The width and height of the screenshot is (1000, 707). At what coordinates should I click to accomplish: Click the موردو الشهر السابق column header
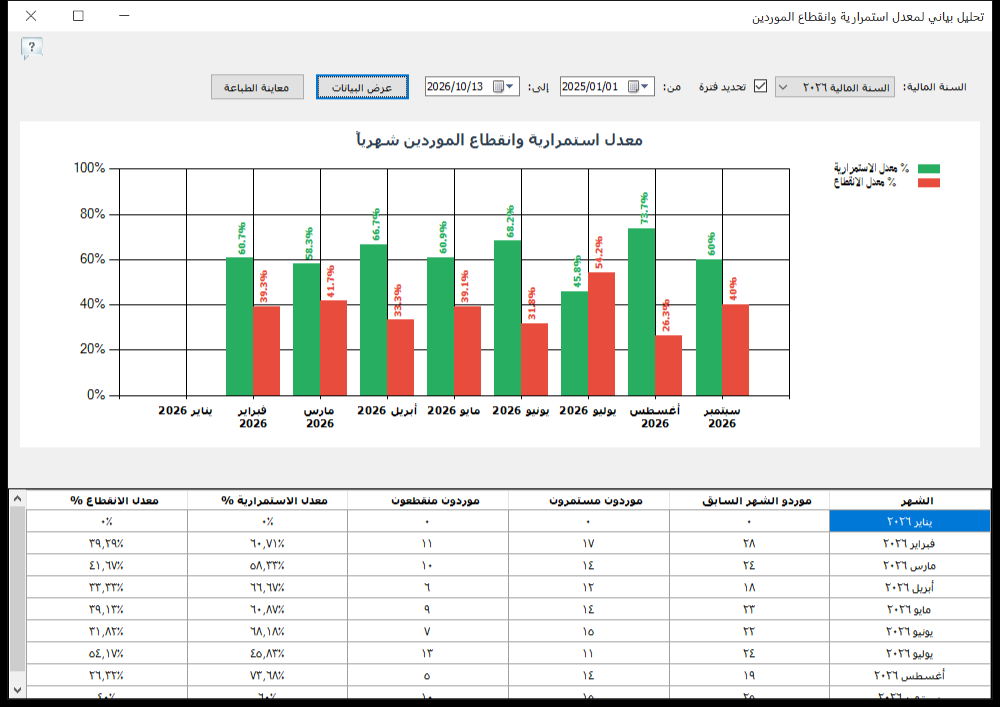tap(749, 500)
